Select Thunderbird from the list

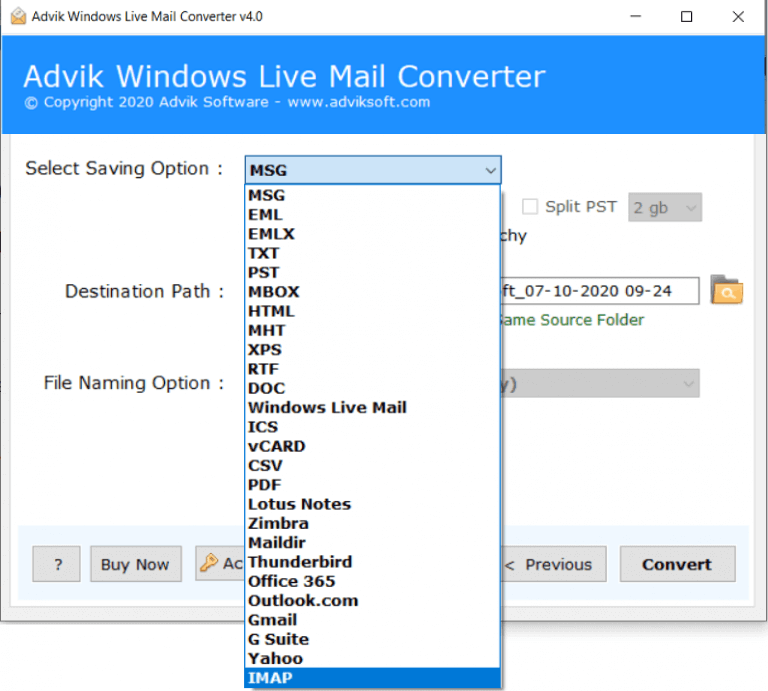coord(372,562)
